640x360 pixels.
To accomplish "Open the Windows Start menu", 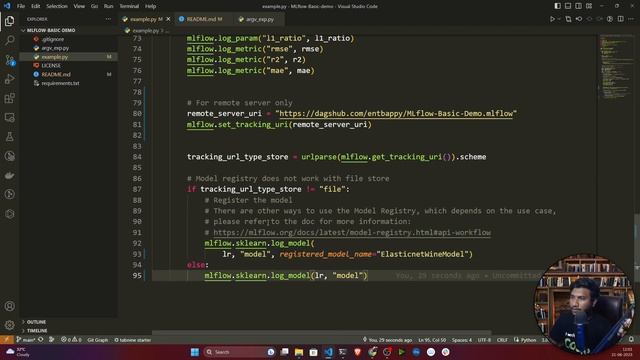I will tap(195, 352).
